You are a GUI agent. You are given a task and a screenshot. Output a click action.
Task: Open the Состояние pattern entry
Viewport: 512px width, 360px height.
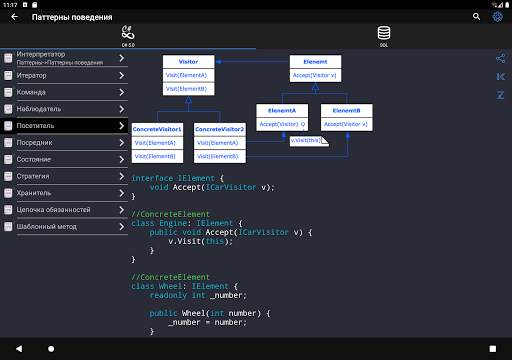[64, 159]
